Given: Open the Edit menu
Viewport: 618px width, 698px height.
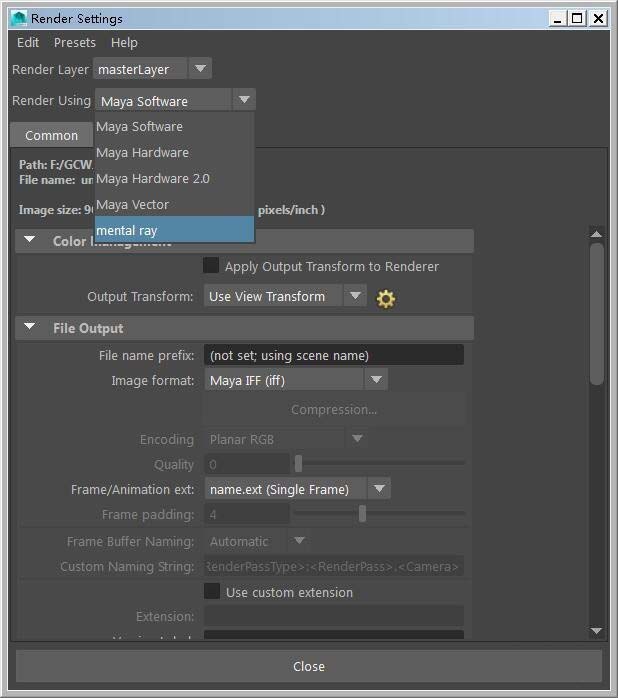Looking at the screenshot, I should (28, 43).
